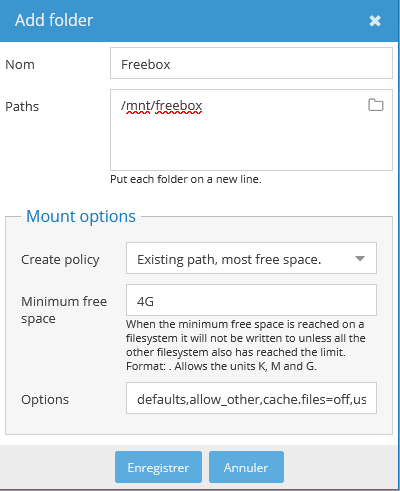The height and width of the screenshot is (491, 400).
Task: Click the 'Put each folder on a new line.' hint
Action: 186,179
